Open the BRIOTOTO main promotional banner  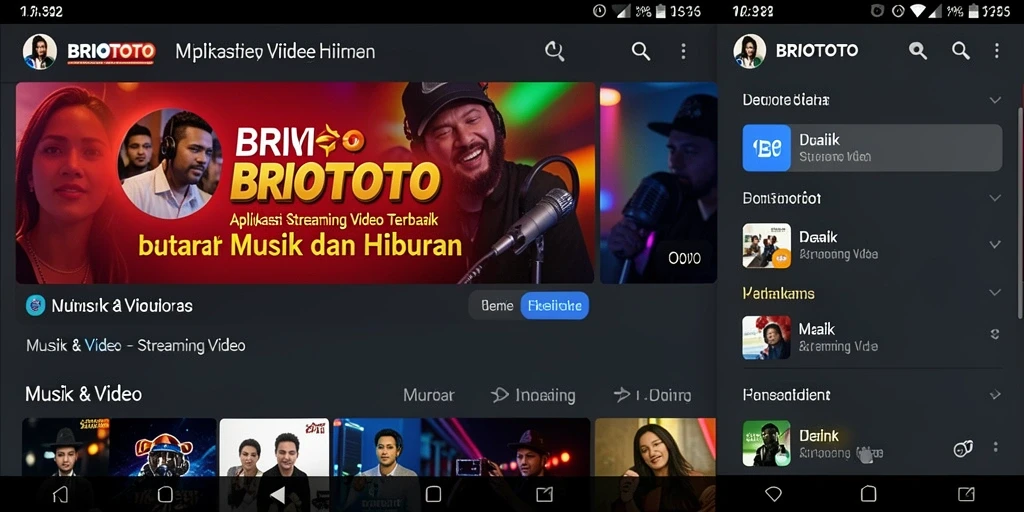click(x=305, y=183)
